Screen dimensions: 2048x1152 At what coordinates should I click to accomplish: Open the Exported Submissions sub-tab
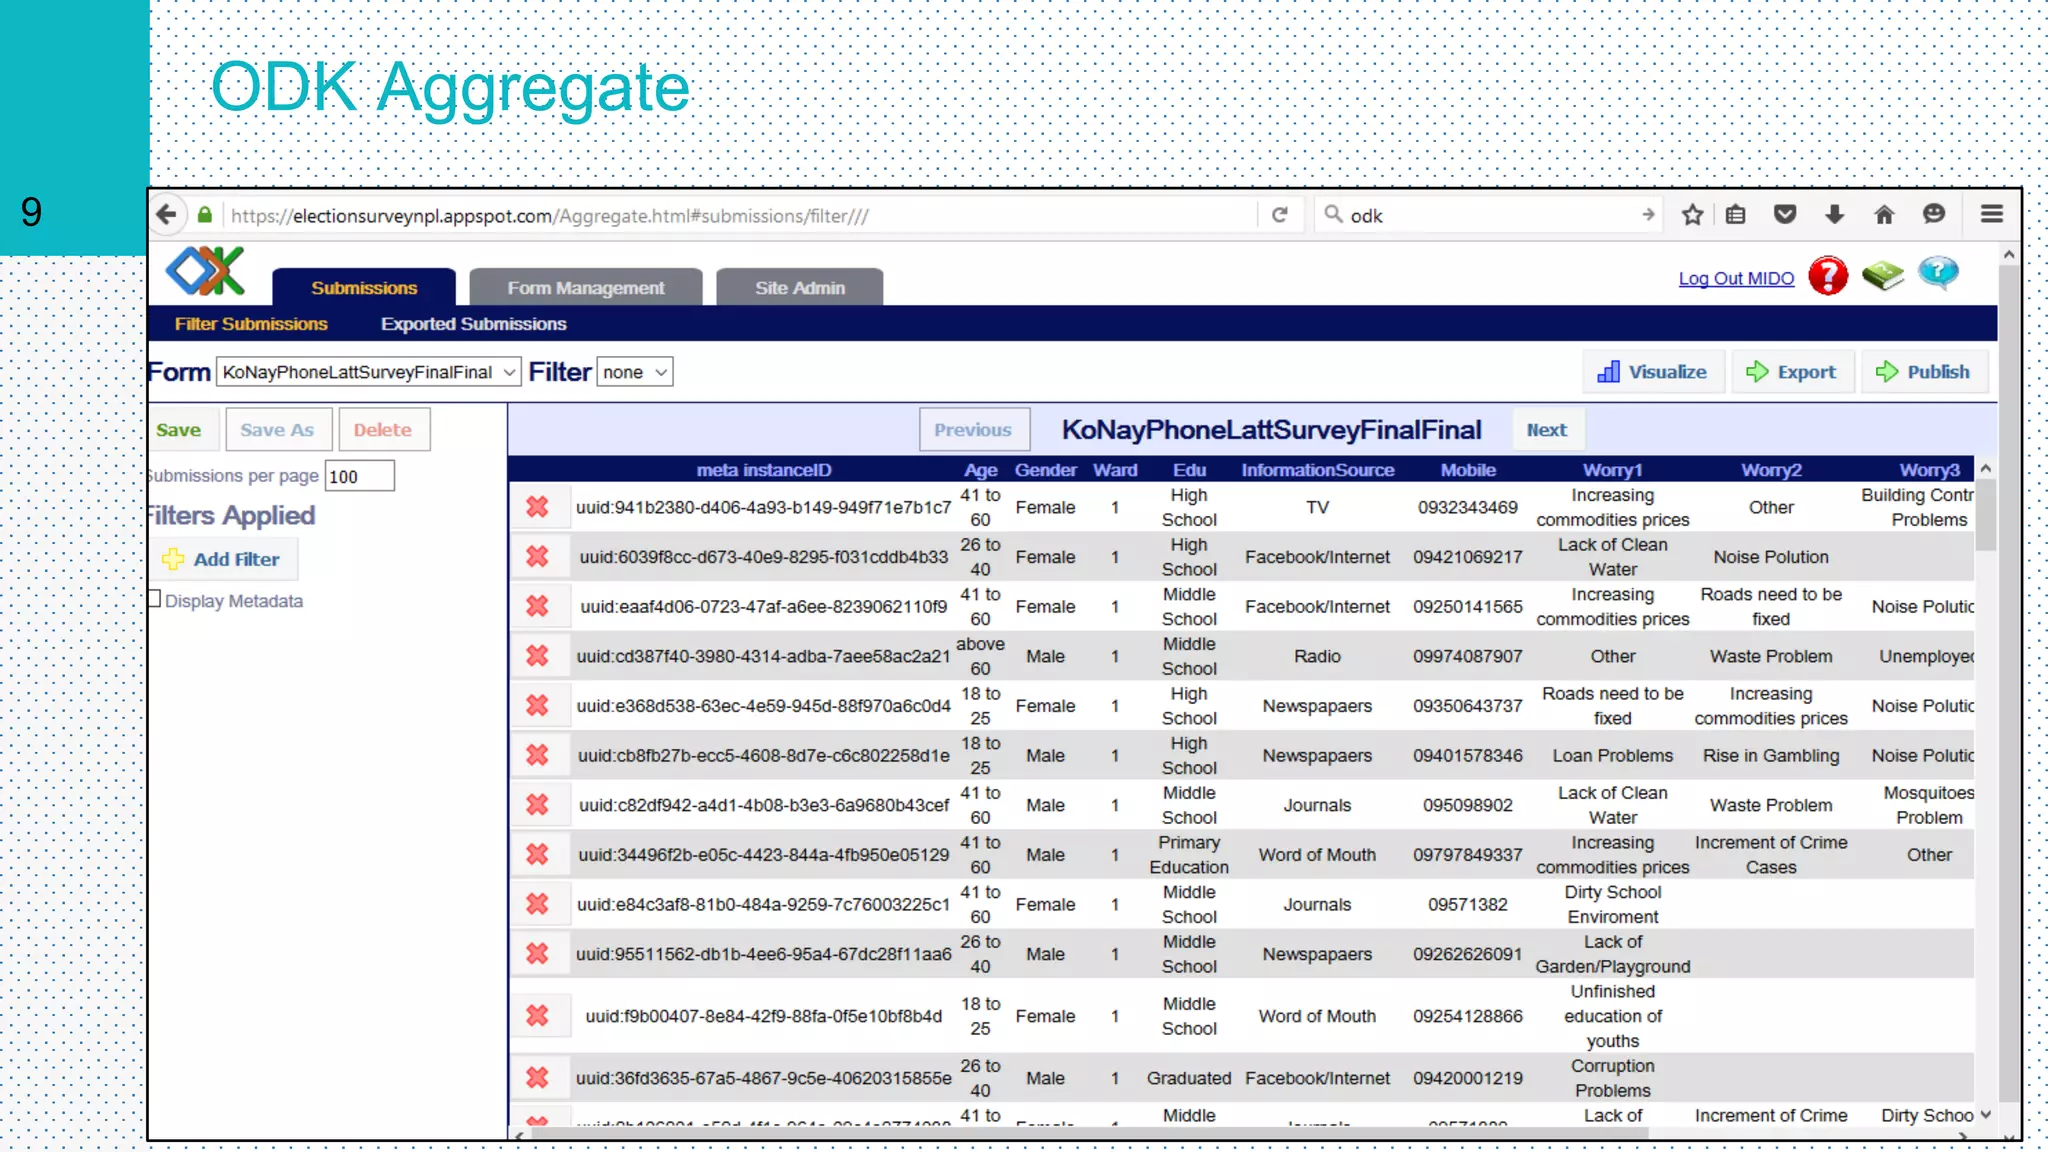tap(474, 324)
